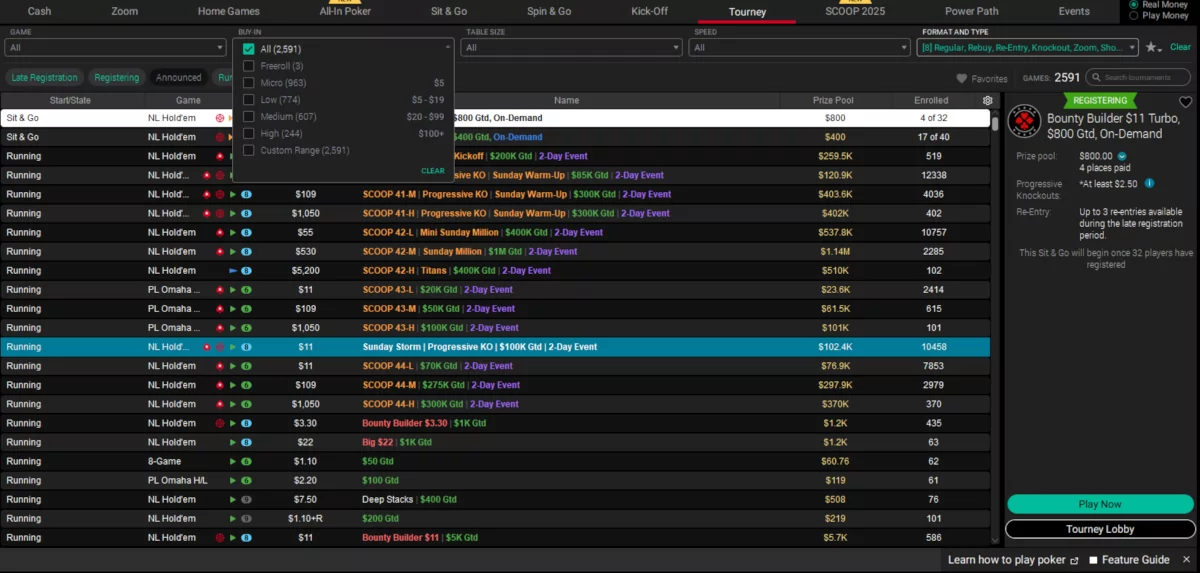Open saved filters star icon
The width and height of the screenshot is (1200, 573).
pyautogui.click(x=1153, y=47)
